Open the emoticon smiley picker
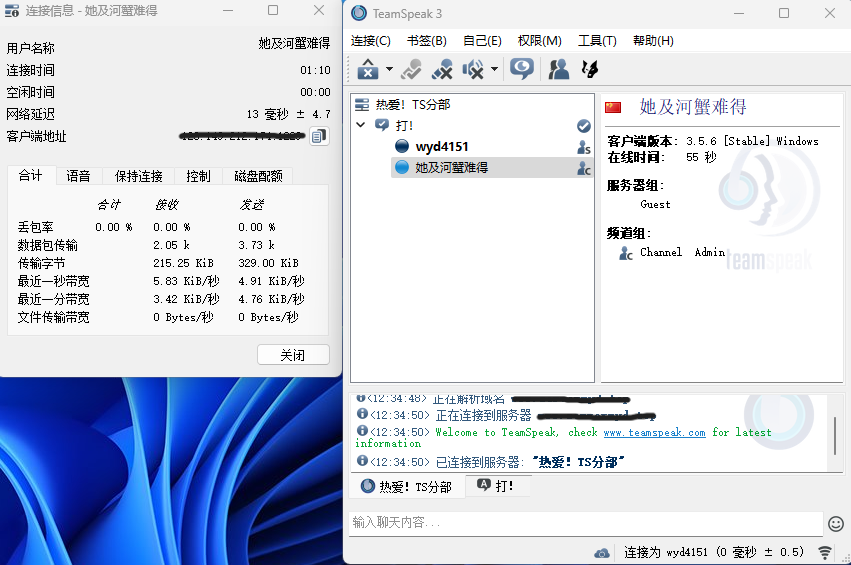 point(836,524)
